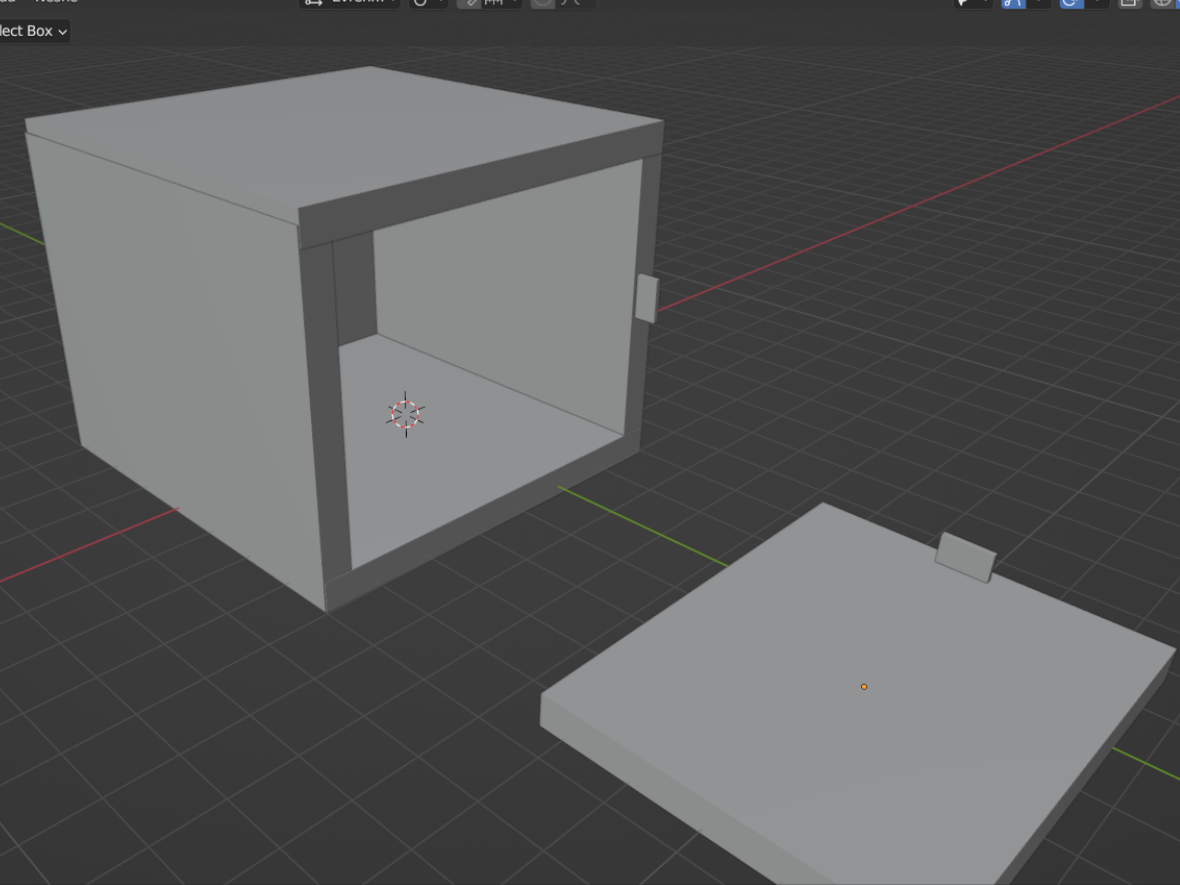The height and width of the screenshot is (885, 1180).
Task: Click the orange origin point on the lid
Action: (864, 686)
